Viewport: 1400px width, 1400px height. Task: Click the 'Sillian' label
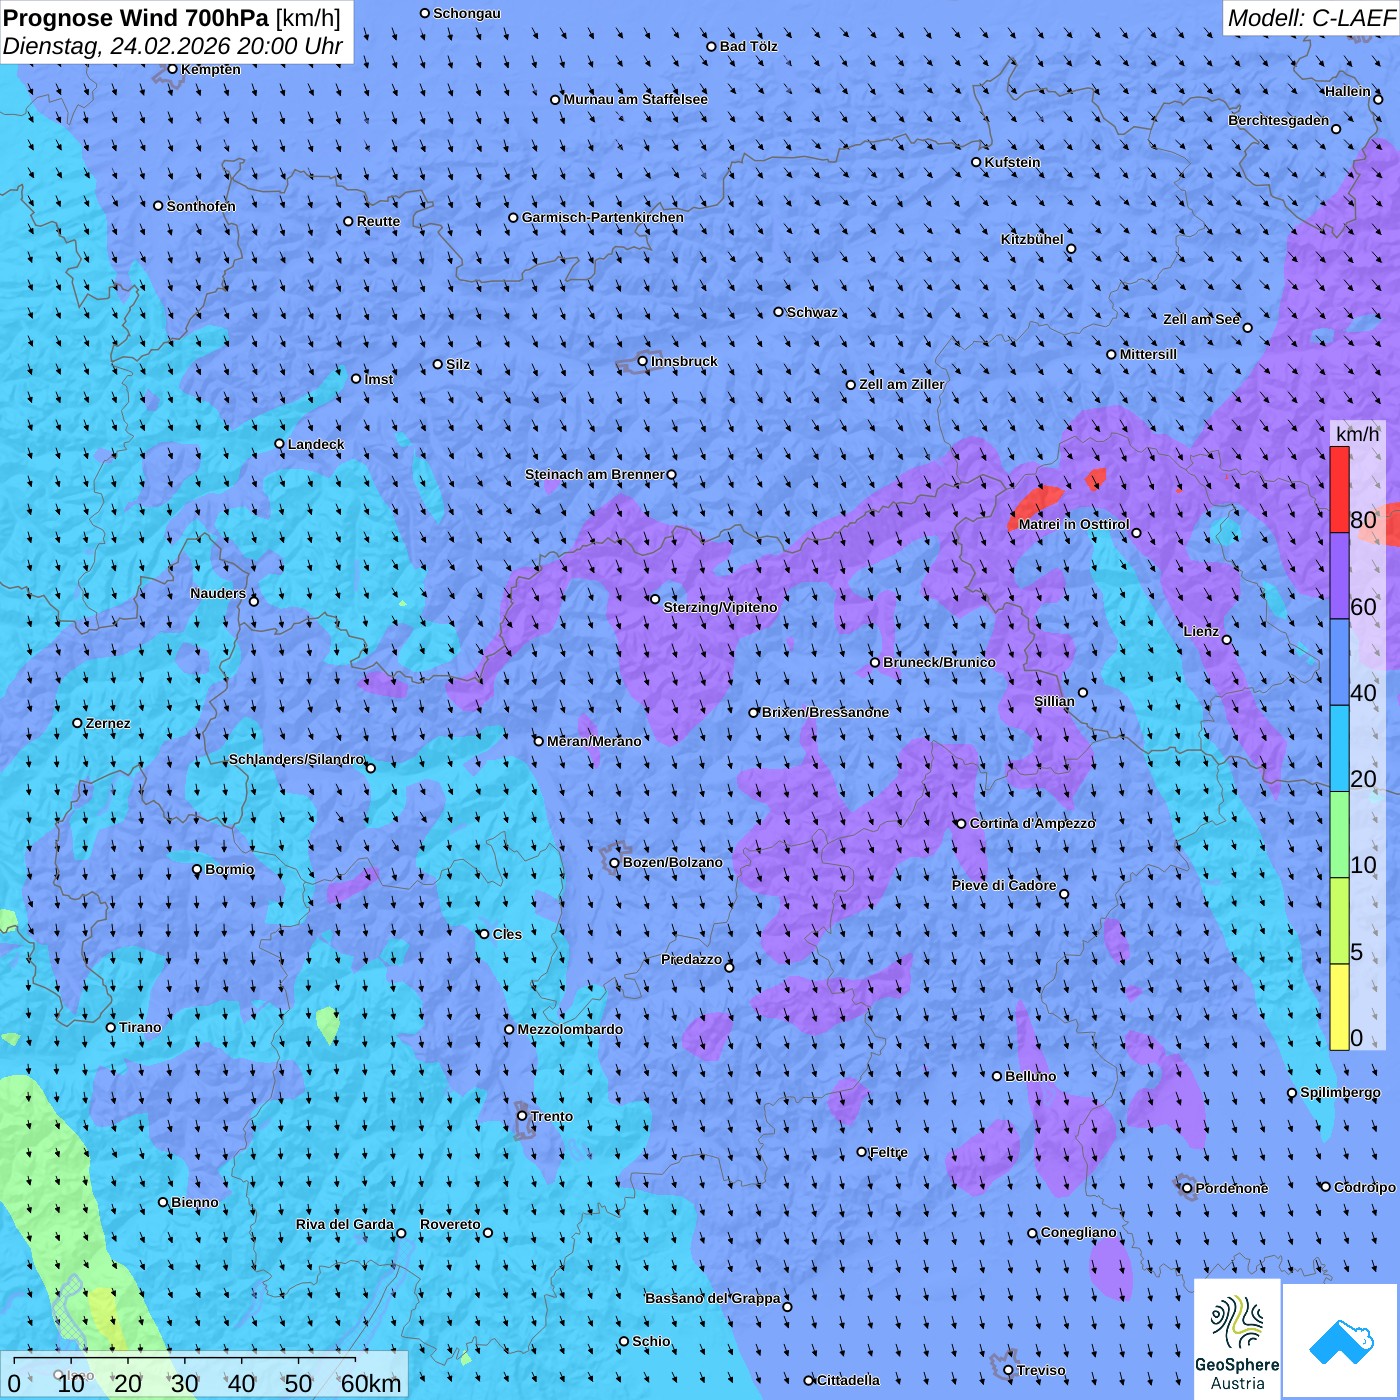click(1054, 701)
